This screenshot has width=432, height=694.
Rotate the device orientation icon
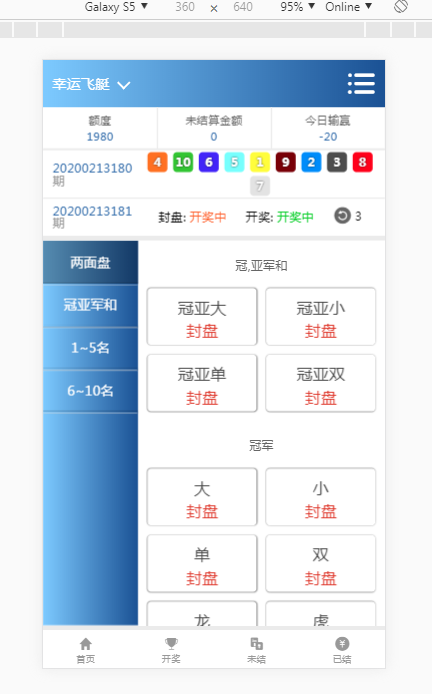tap(401, 7)
